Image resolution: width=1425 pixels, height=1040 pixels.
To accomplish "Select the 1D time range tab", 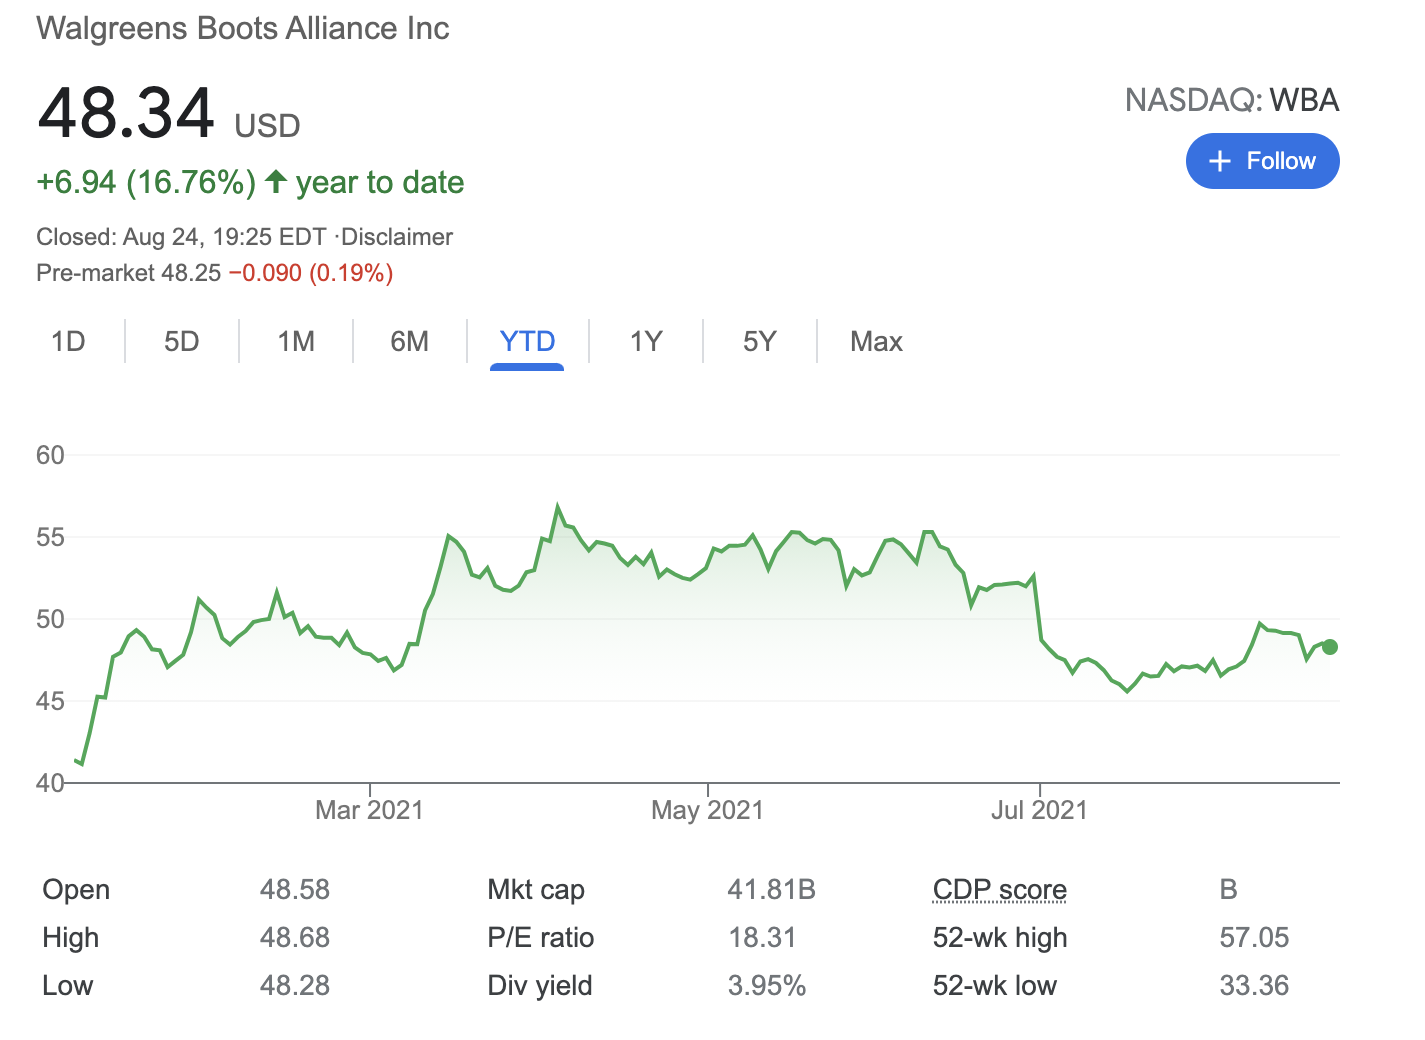I will (x=68, y=342).
